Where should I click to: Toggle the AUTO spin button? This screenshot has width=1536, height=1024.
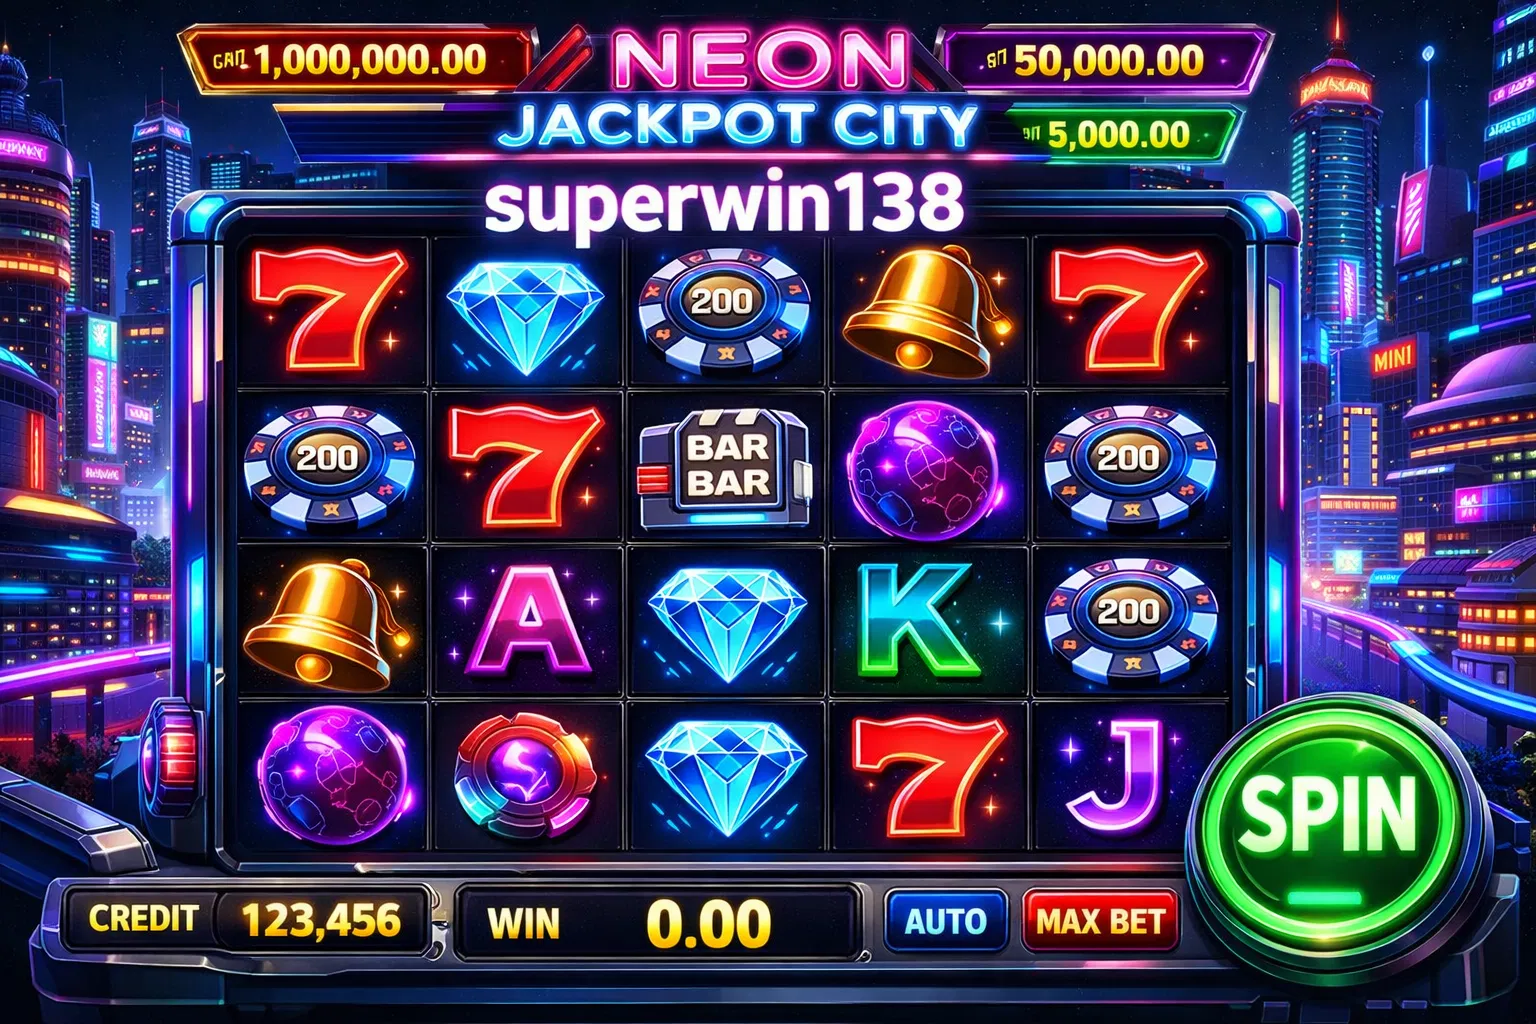coord(945,920)
